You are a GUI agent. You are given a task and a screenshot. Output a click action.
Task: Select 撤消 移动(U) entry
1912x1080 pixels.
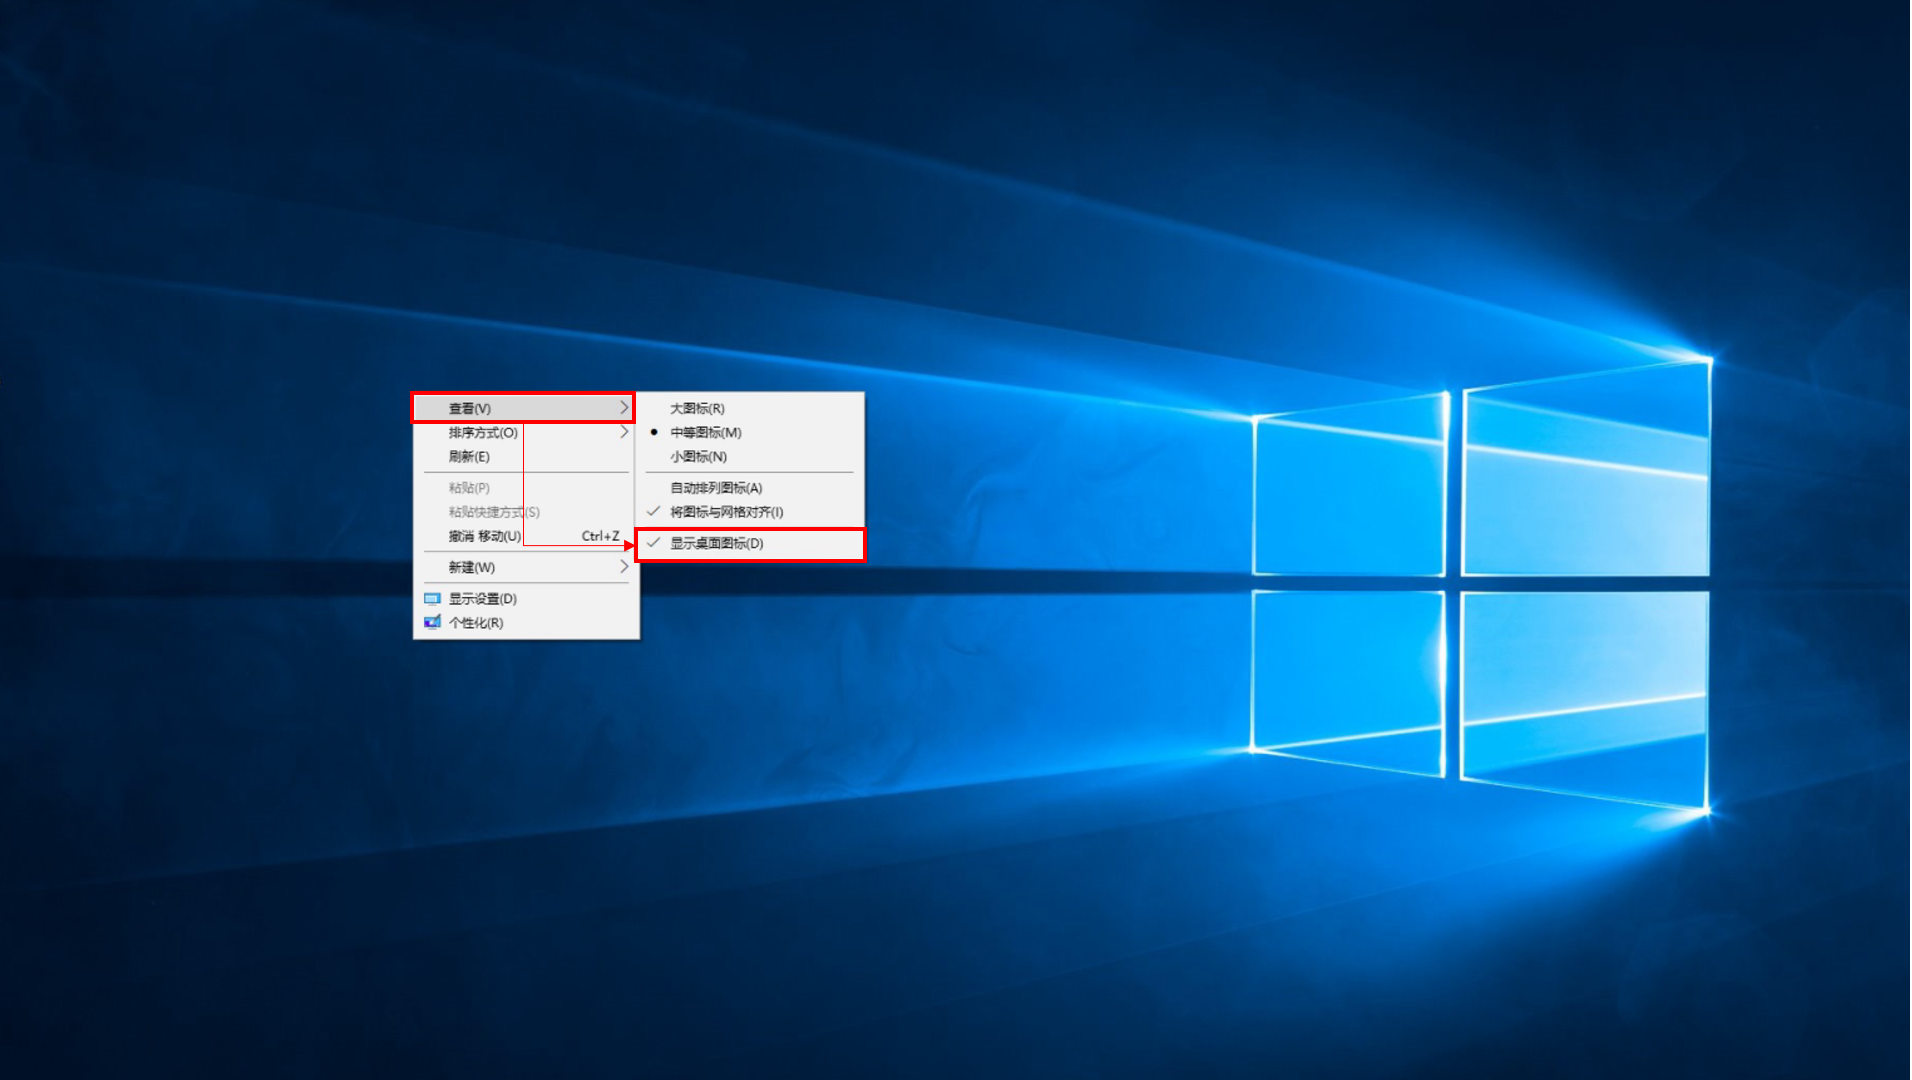click(x=524, y=536)
